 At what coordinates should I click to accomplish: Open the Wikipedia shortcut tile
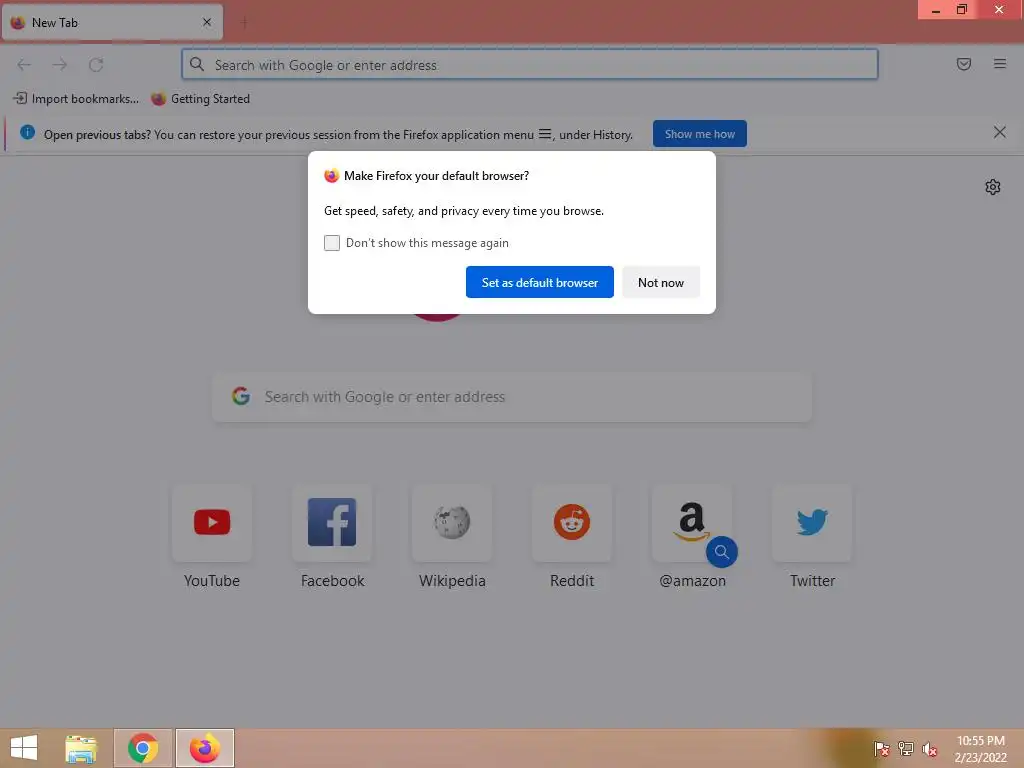[x=452, y=523]
